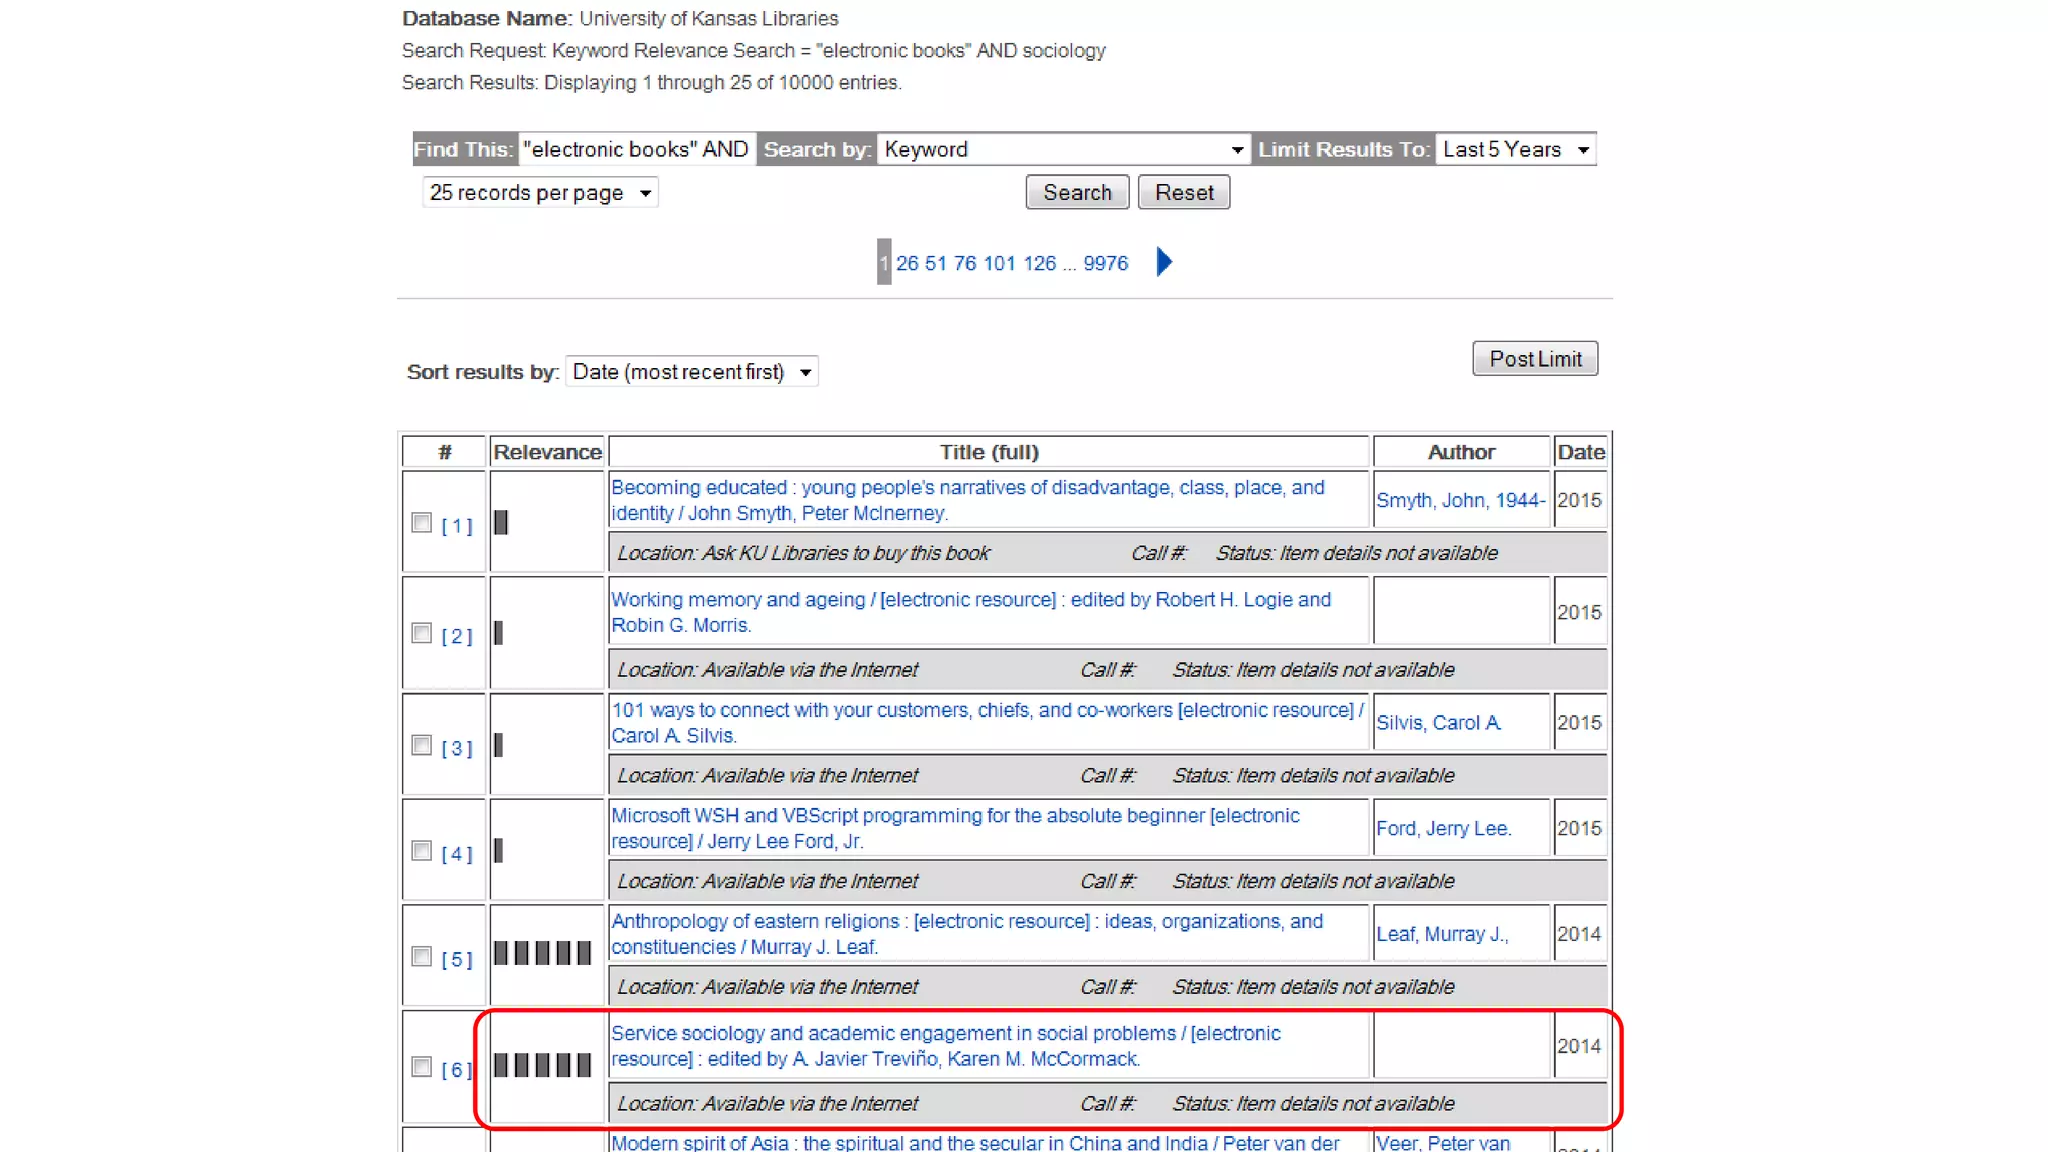This screenshot has width=2048, height=1152.
Task: Go to results page starting at 101
Action: [999, 263]
